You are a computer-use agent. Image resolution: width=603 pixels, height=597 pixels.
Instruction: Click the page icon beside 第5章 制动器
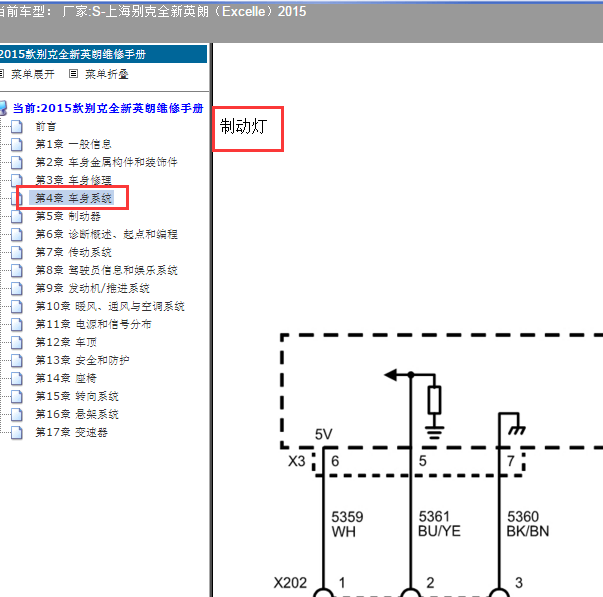(x=17, y=216)
